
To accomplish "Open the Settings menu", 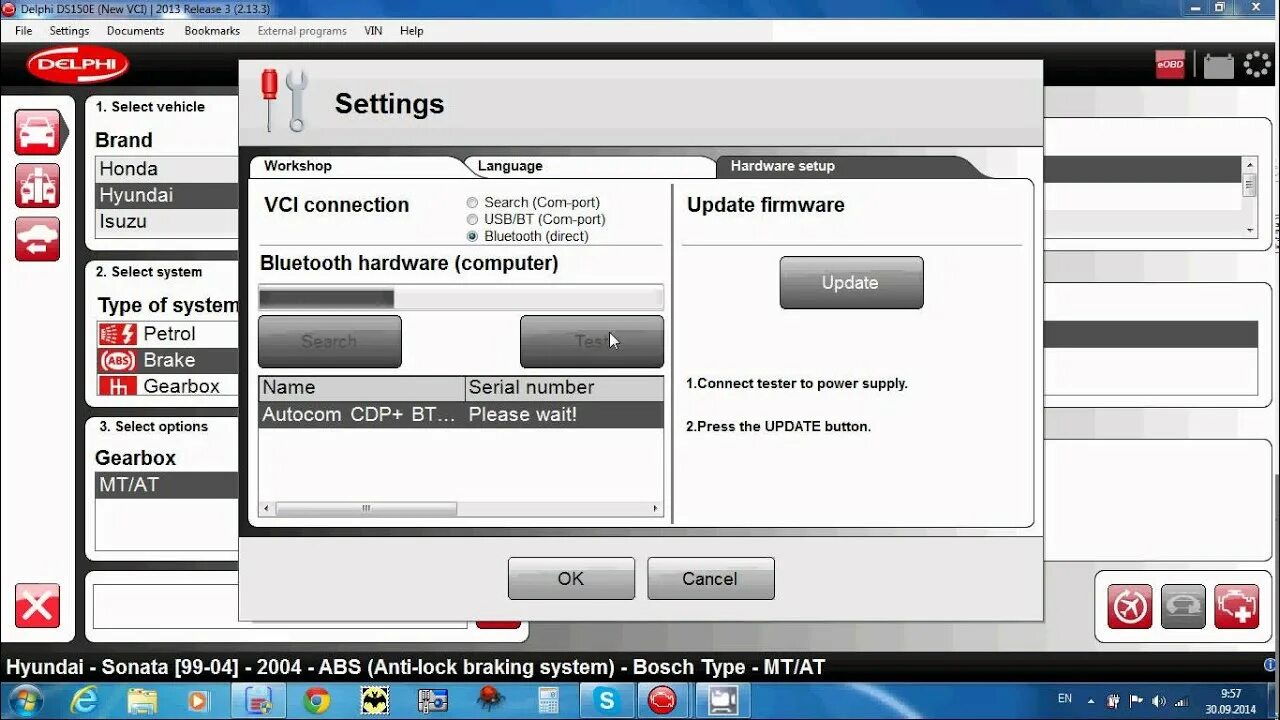I will 69,31.
